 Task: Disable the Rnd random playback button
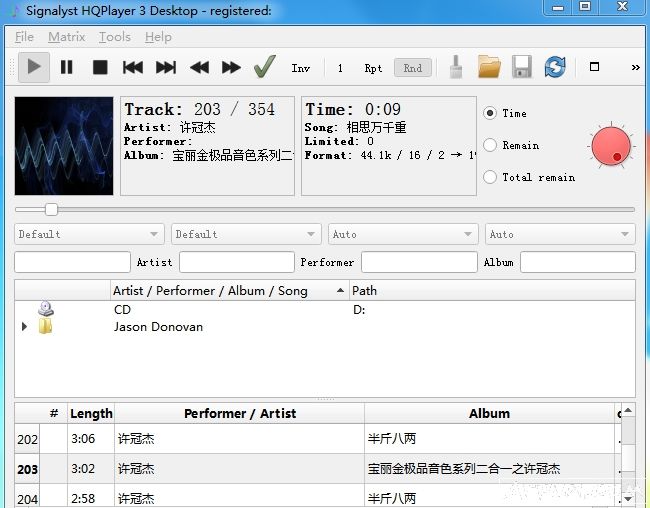412,68
